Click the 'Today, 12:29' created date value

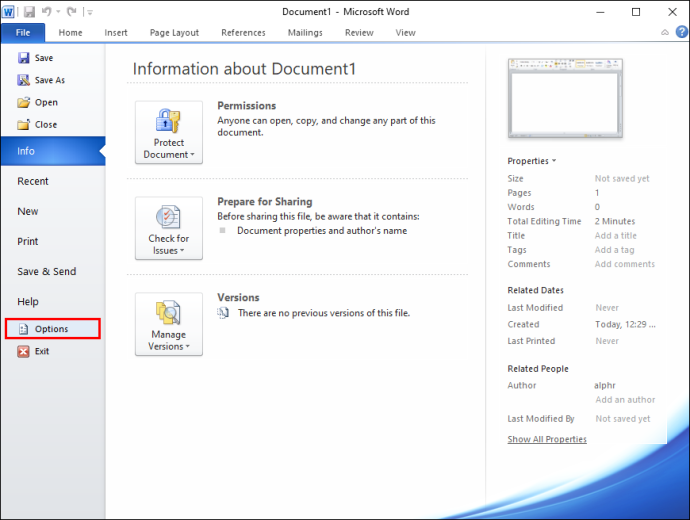(625, 324)
